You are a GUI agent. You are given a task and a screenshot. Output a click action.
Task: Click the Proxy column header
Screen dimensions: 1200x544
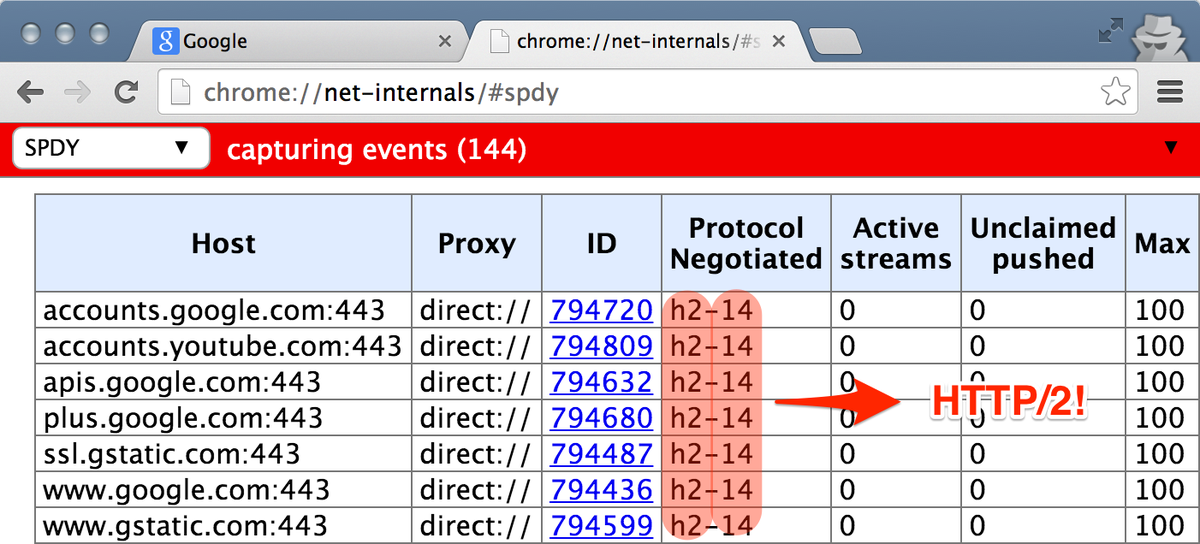click(477, 243)
